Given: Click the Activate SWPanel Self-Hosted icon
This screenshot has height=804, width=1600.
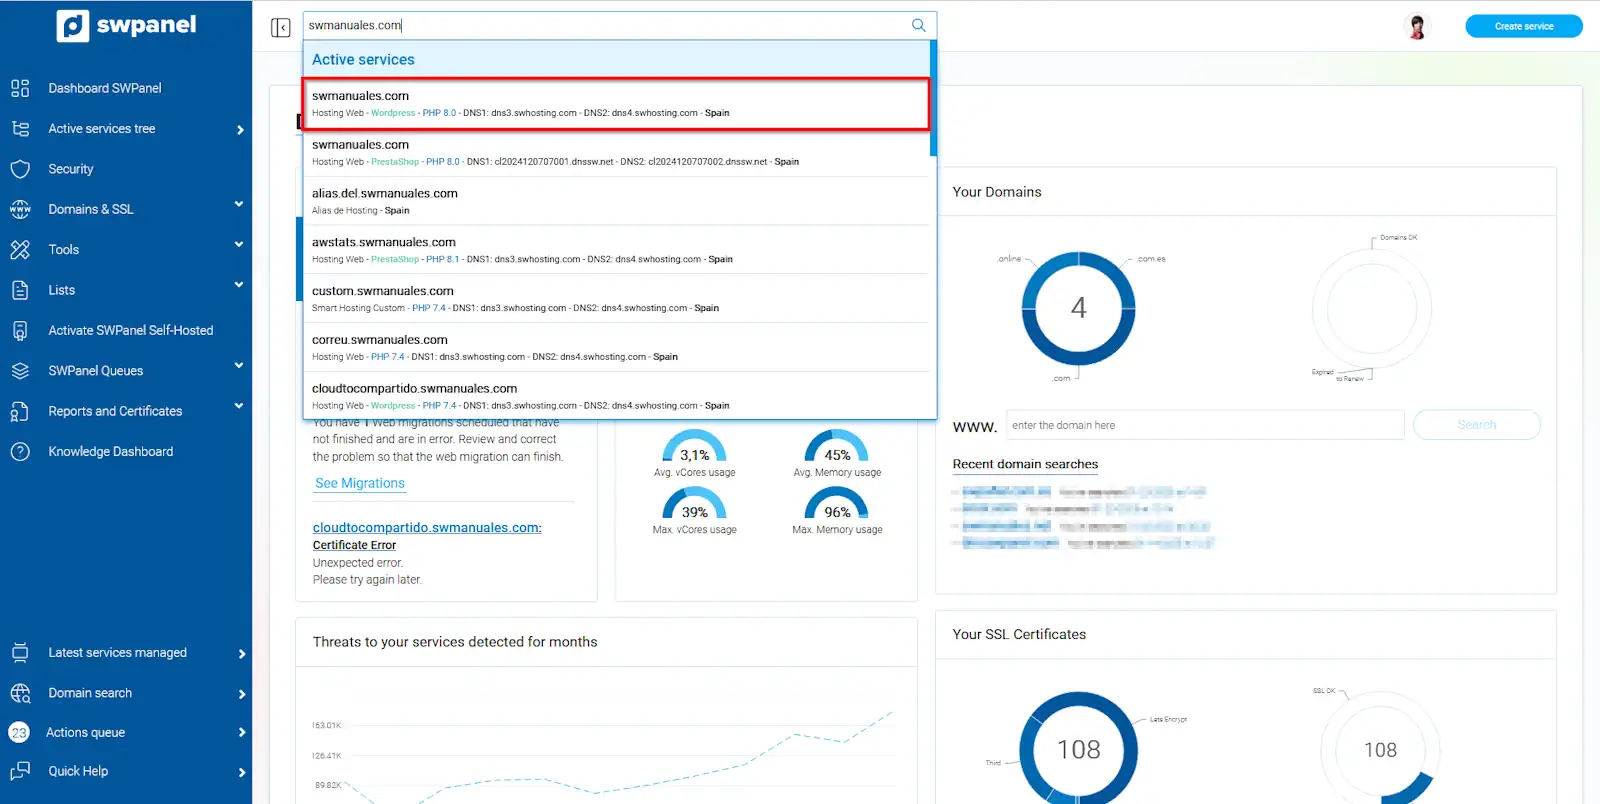Looking at the screenshot, I should coord(20,330).
